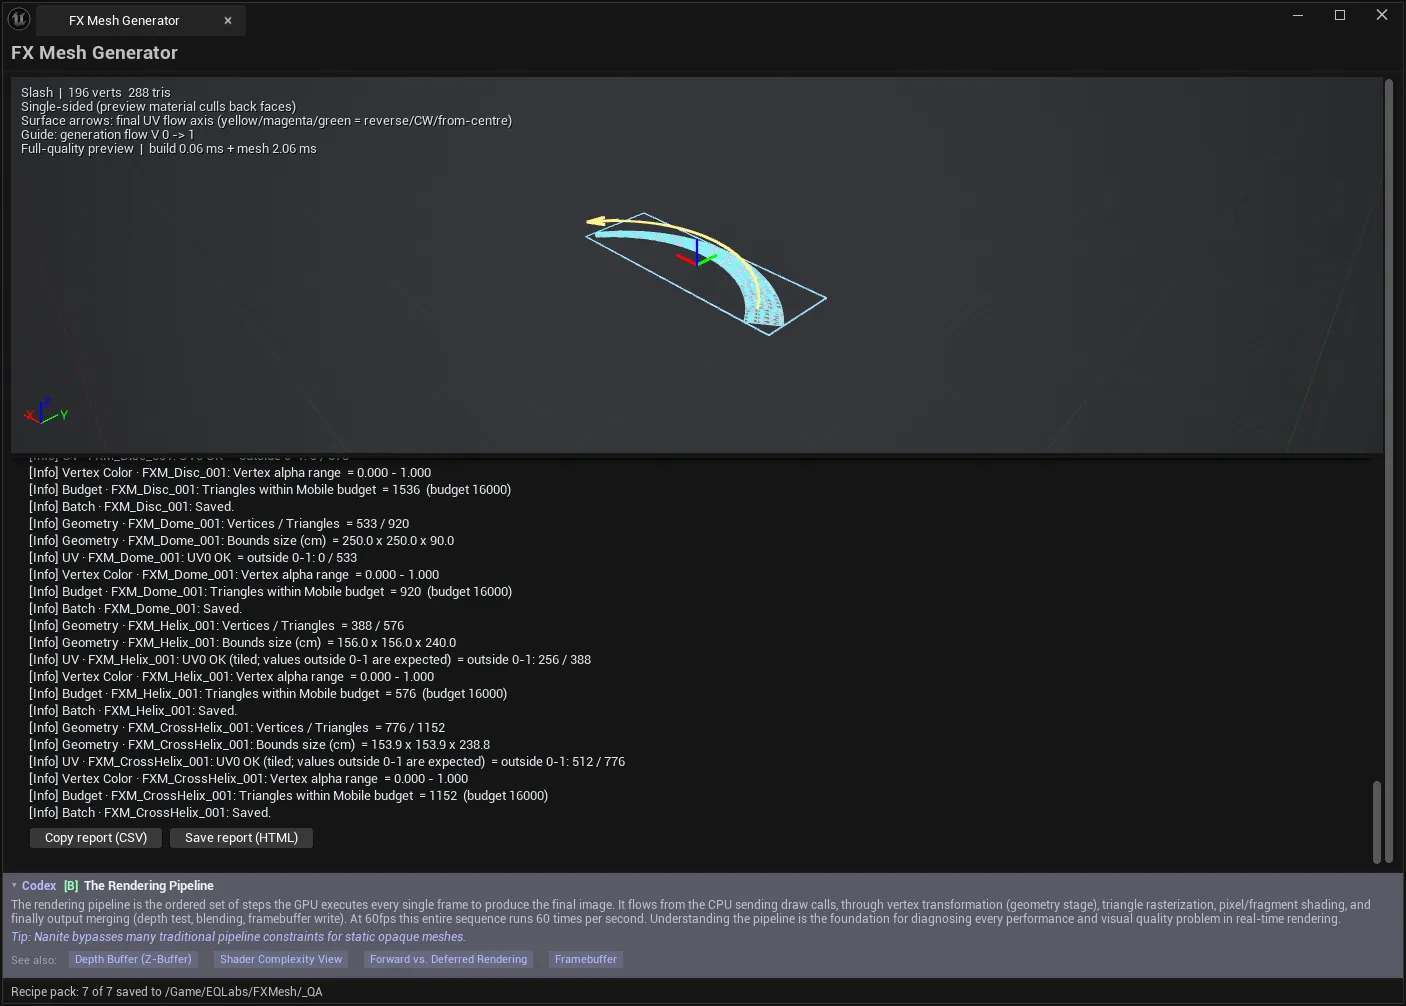Click the Unreal Engine logo icon
The image size is (1406, 1006).
tap(19, 19)
